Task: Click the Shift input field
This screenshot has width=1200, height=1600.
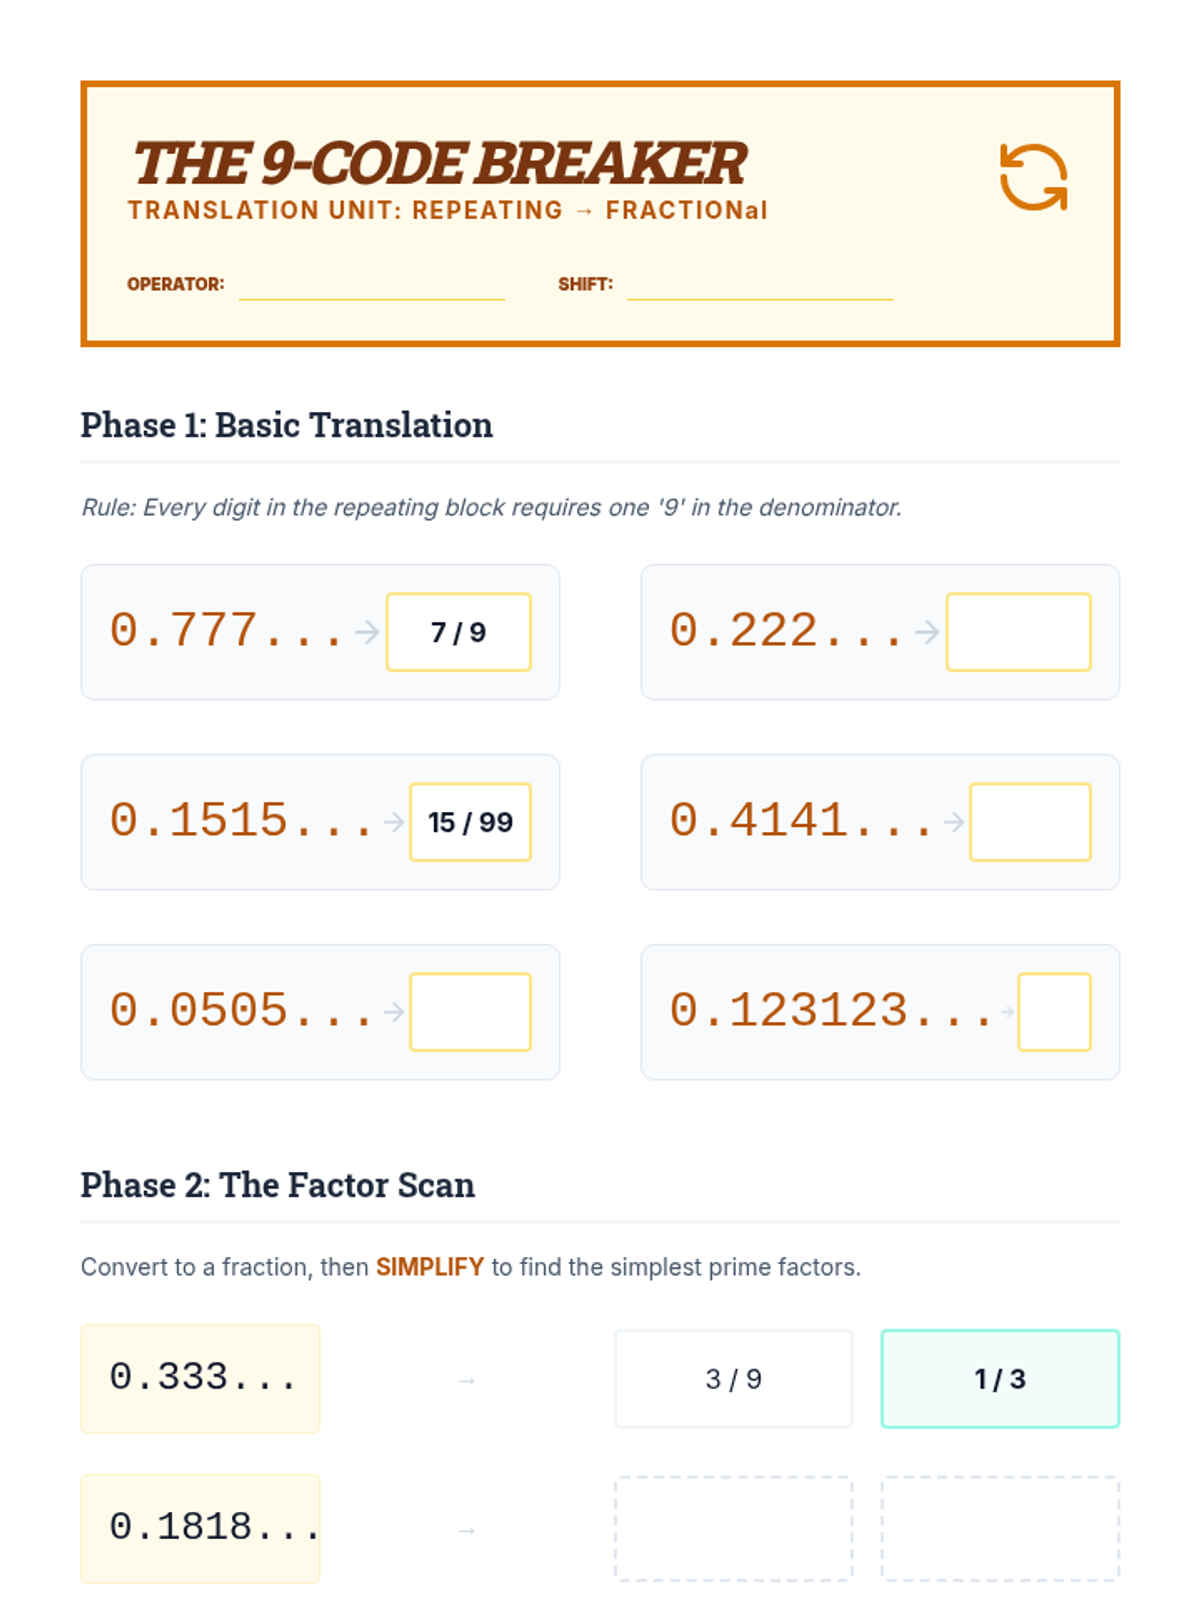Action: [x=760, y=284]
